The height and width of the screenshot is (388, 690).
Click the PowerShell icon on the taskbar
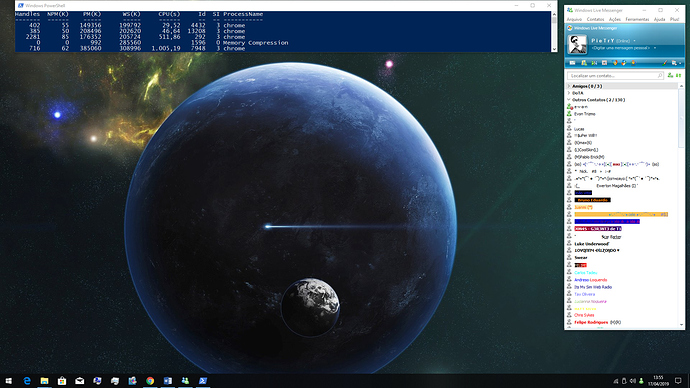pos(203,381)
